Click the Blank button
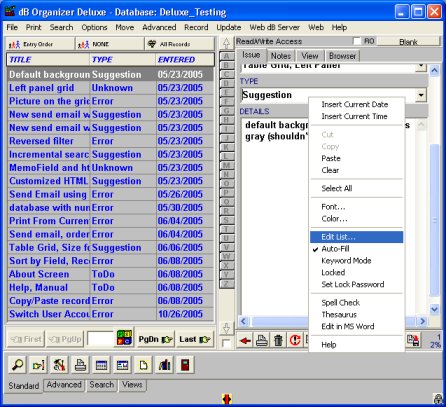Viewport: 446px width, 407px height. click(x=408, y=42)
